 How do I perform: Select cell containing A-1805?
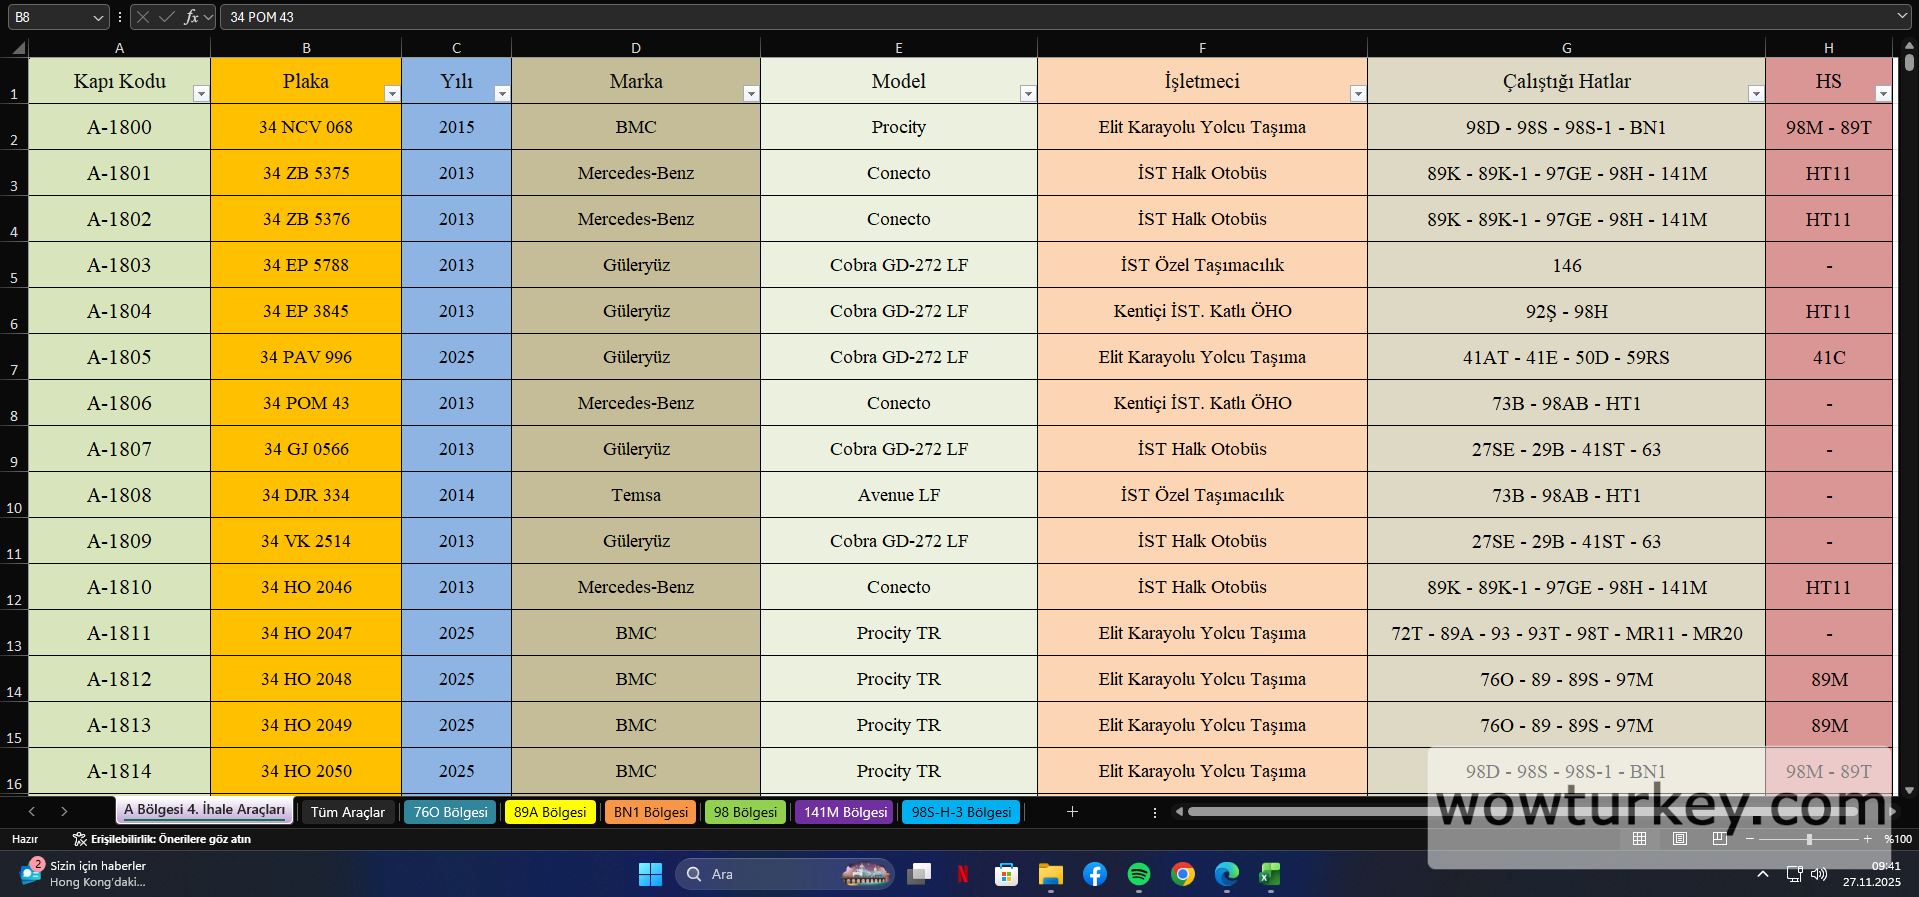119,357
